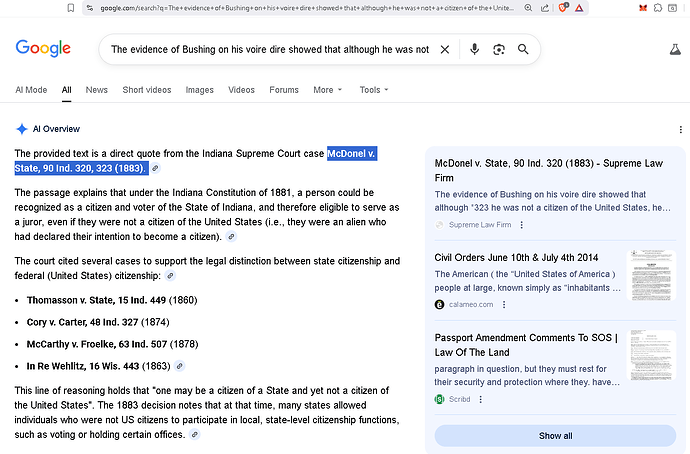Click inside the Google search input field
690x454 pixels.
pyautogui.click(x=269, y=49)
